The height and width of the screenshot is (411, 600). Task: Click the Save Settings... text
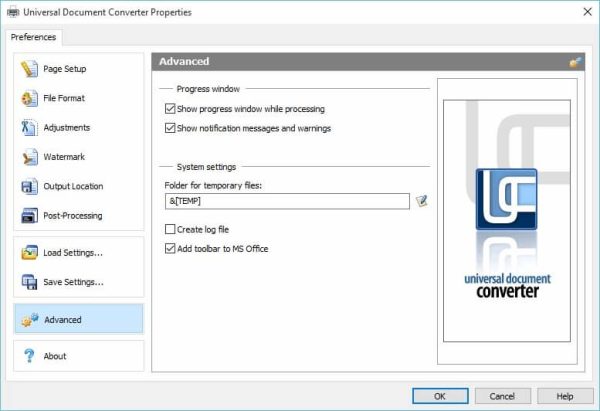73,282
